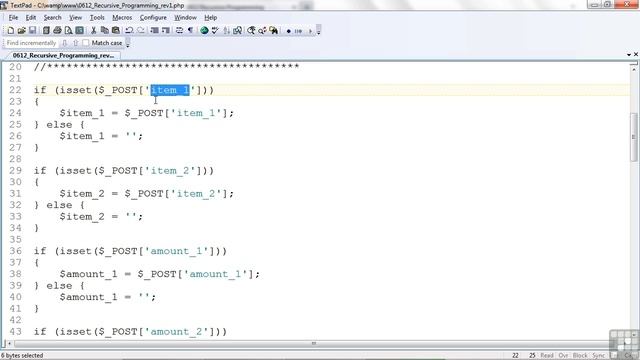Click 'amount_1' string on line 36
This screenshot has width=640, height=360.
(176, 251)
